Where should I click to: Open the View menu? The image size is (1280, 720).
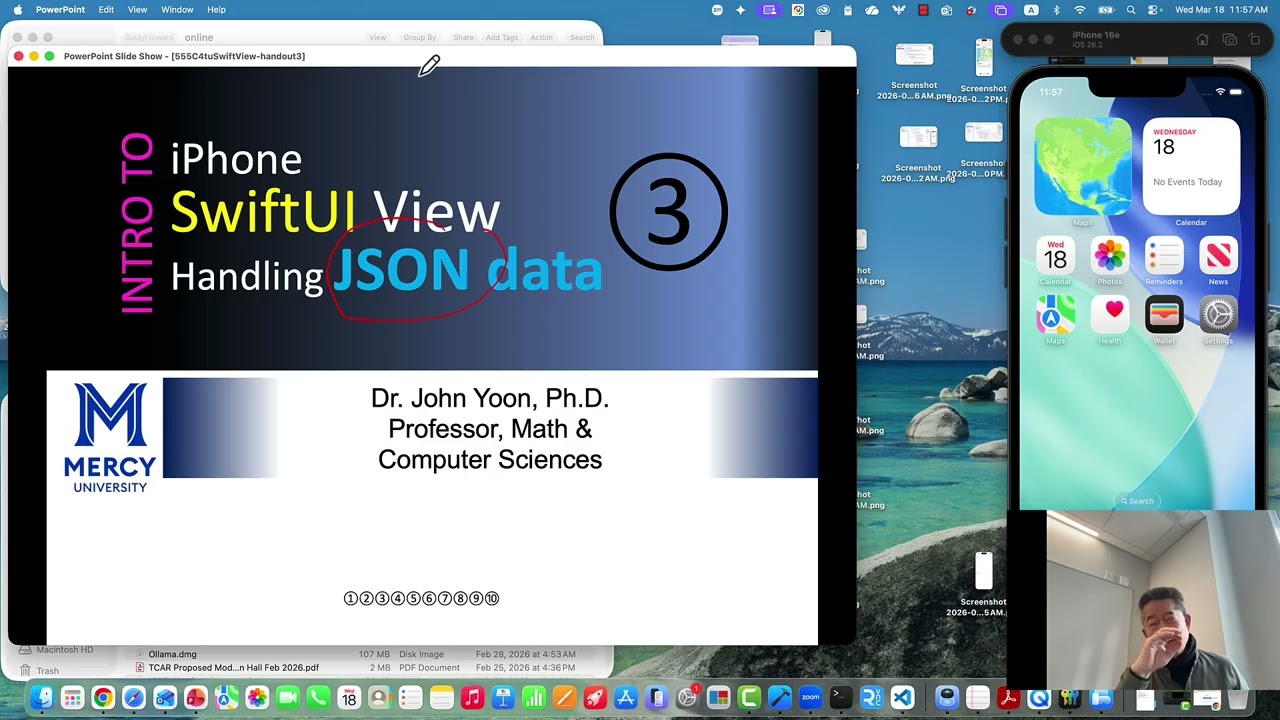137,9
